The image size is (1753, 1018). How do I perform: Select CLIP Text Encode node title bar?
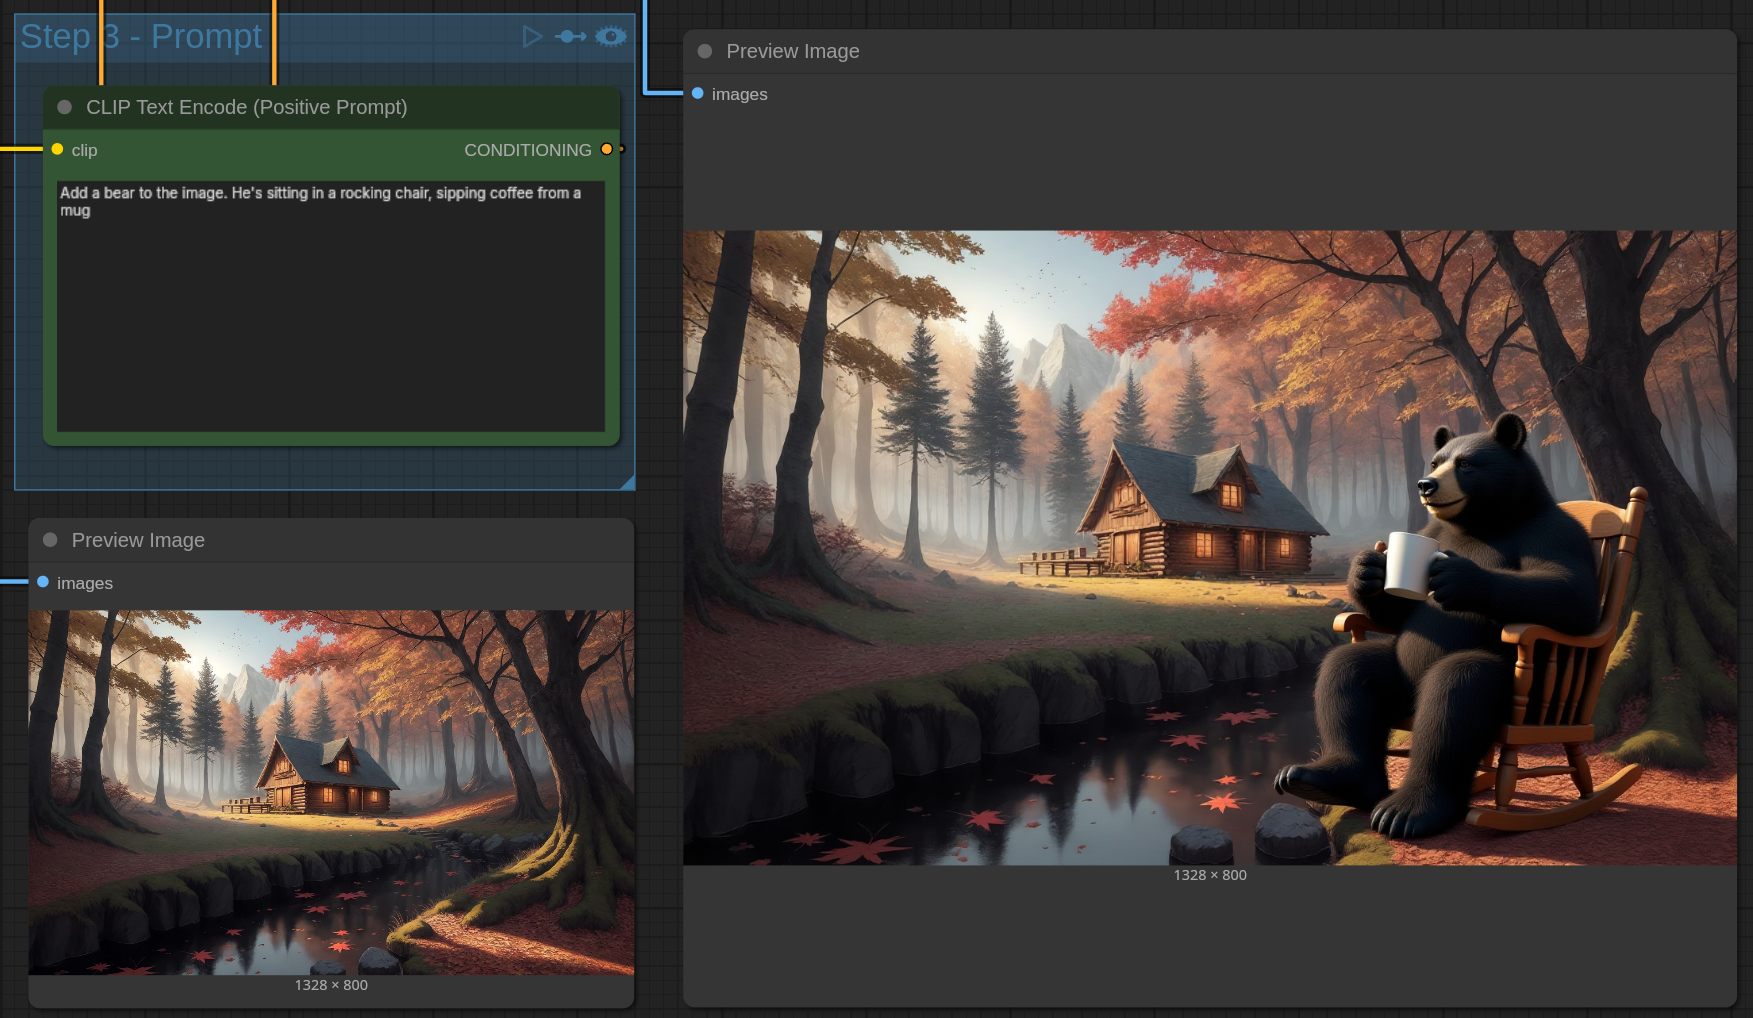click(x=331, y=107)
